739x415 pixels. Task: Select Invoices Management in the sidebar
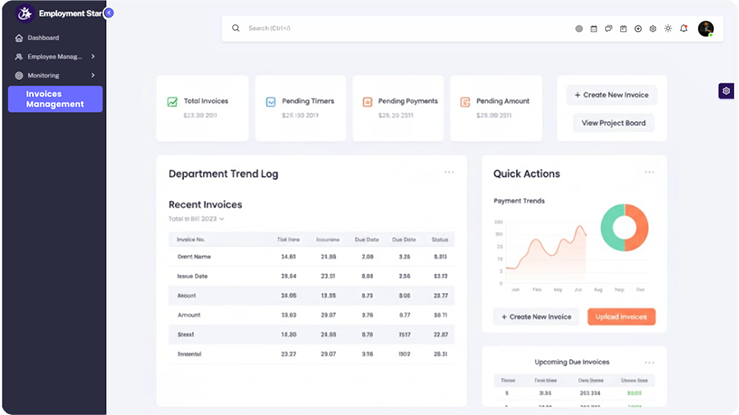coord(55,99)
